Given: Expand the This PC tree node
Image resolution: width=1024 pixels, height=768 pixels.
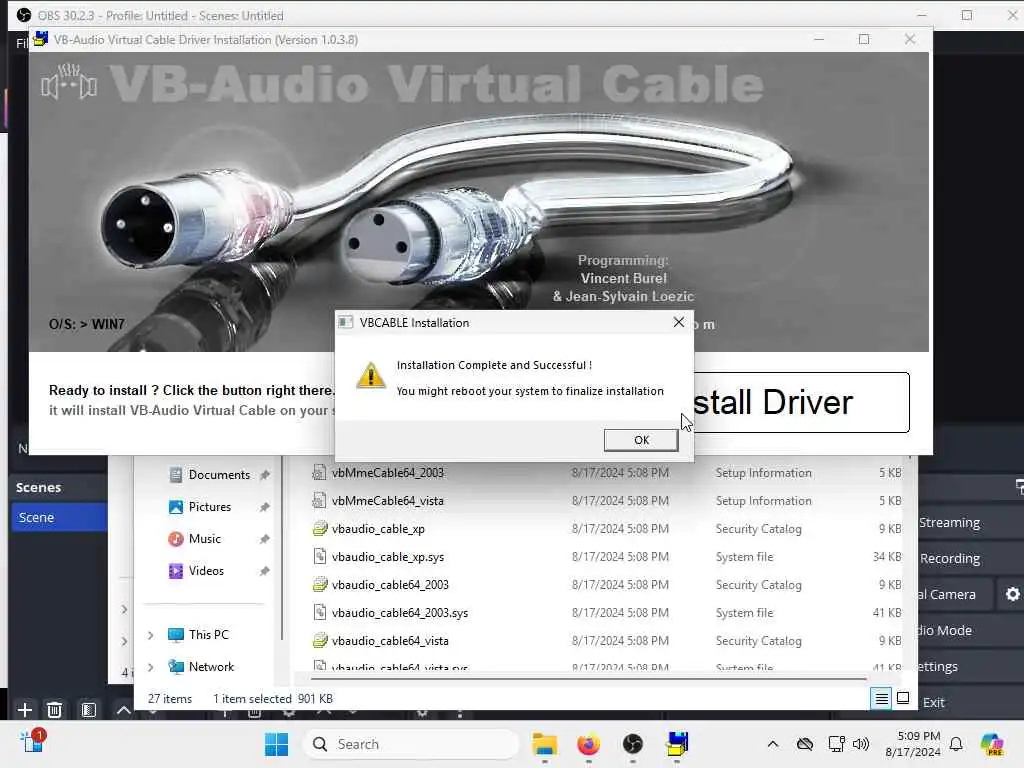Looking at the screenshot, I should 151,635.
